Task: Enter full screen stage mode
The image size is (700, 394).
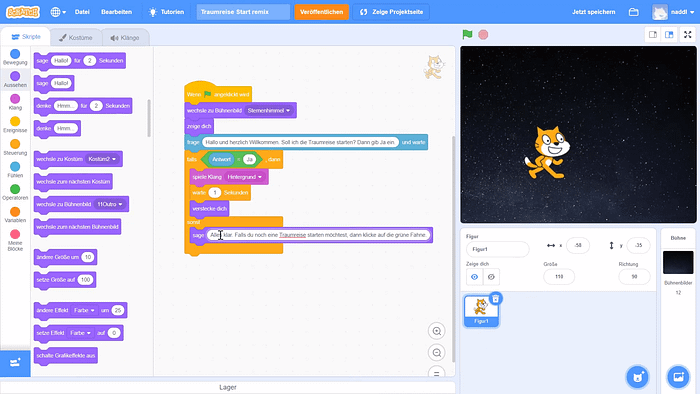Action: [688, 34]
